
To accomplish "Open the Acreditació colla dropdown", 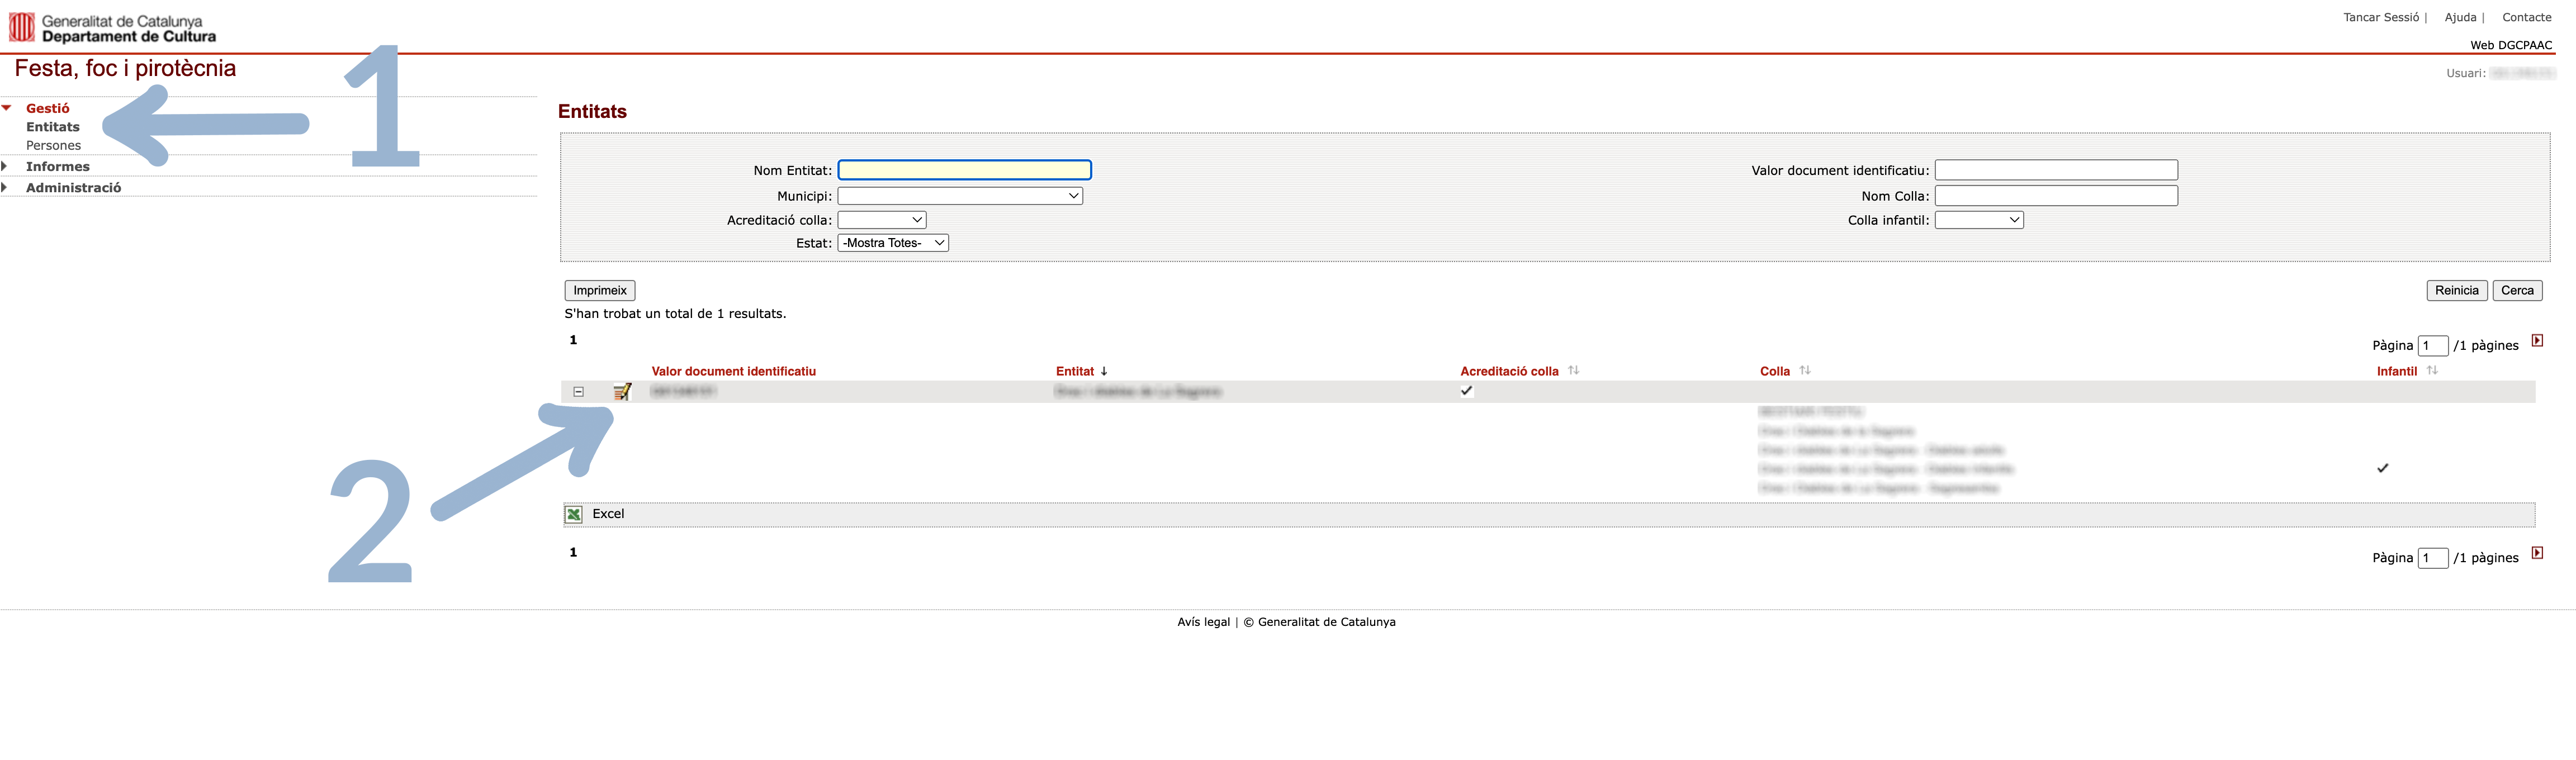I will [x=881, y=220].
